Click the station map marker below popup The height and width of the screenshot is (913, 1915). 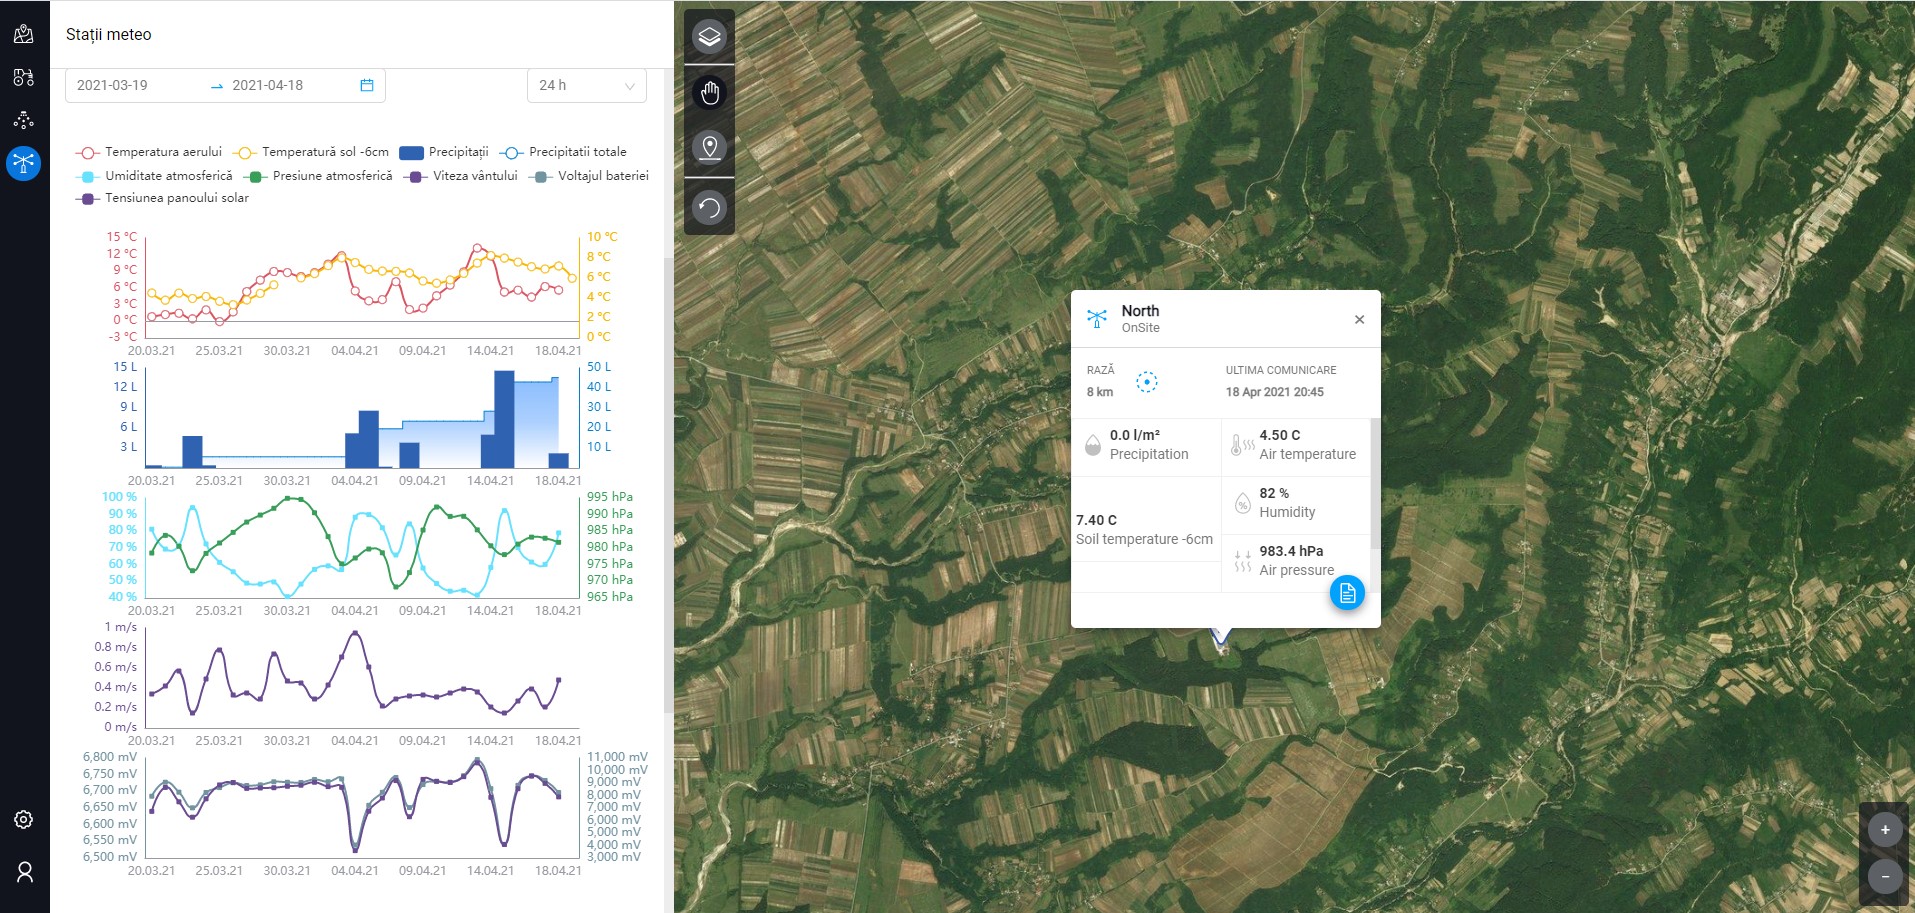[x=1221, y=641]
